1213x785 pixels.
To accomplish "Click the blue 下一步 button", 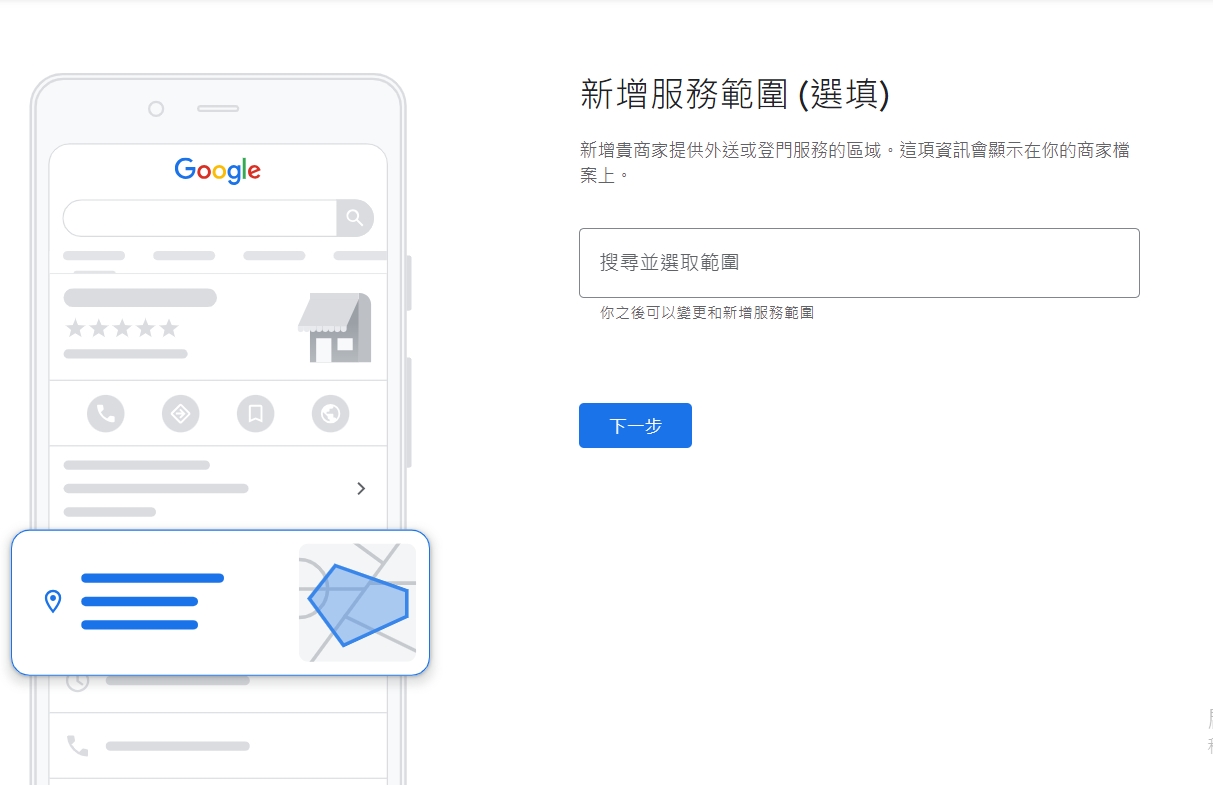I will [635, 426].
